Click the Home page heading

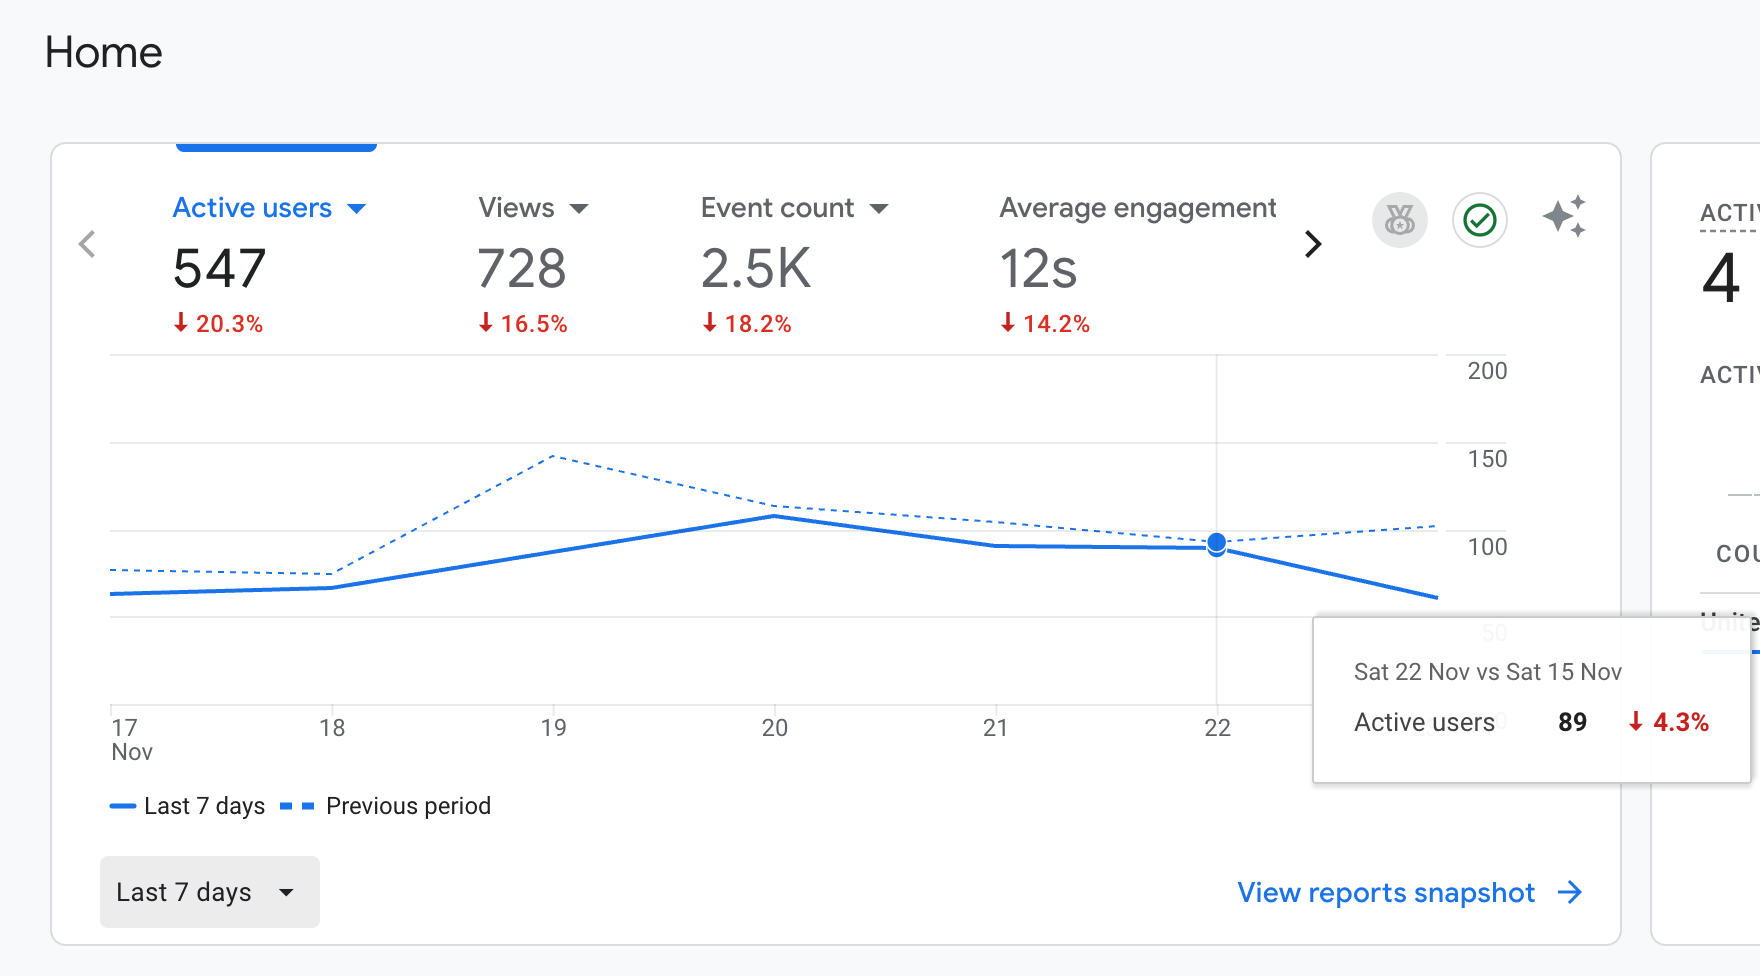(104, 52)
